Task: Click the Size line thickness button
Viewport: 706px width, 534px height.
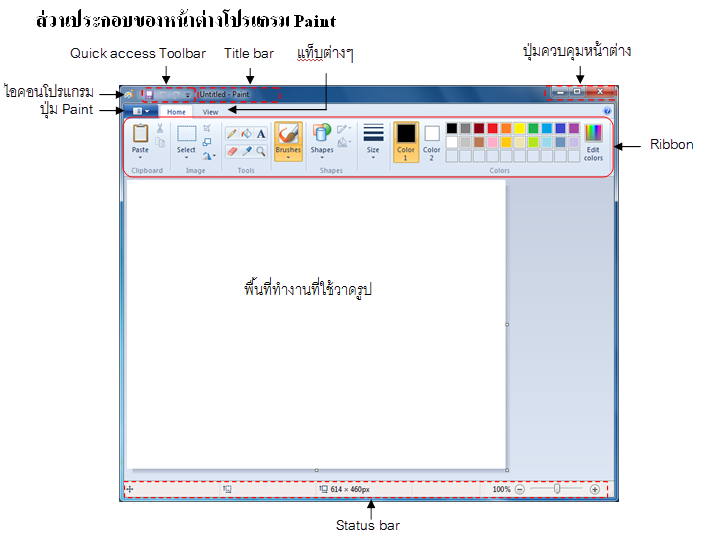Action: click(x=373, y=141)
